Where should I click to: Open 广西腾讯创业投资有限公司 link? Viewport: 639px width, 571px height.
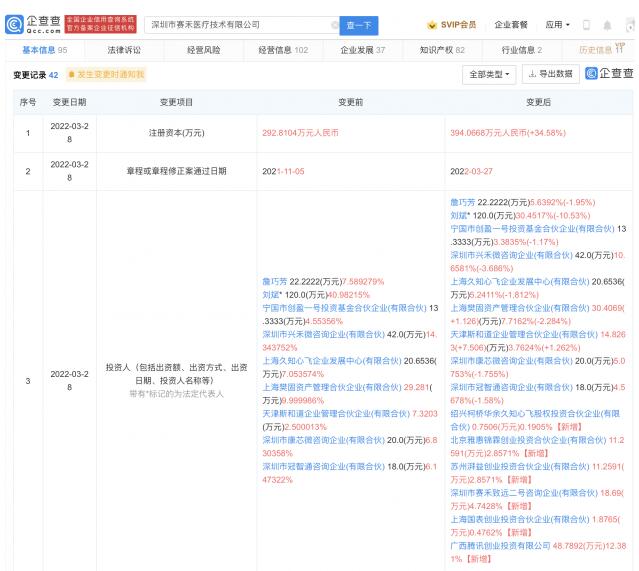[x=500, y=546]
